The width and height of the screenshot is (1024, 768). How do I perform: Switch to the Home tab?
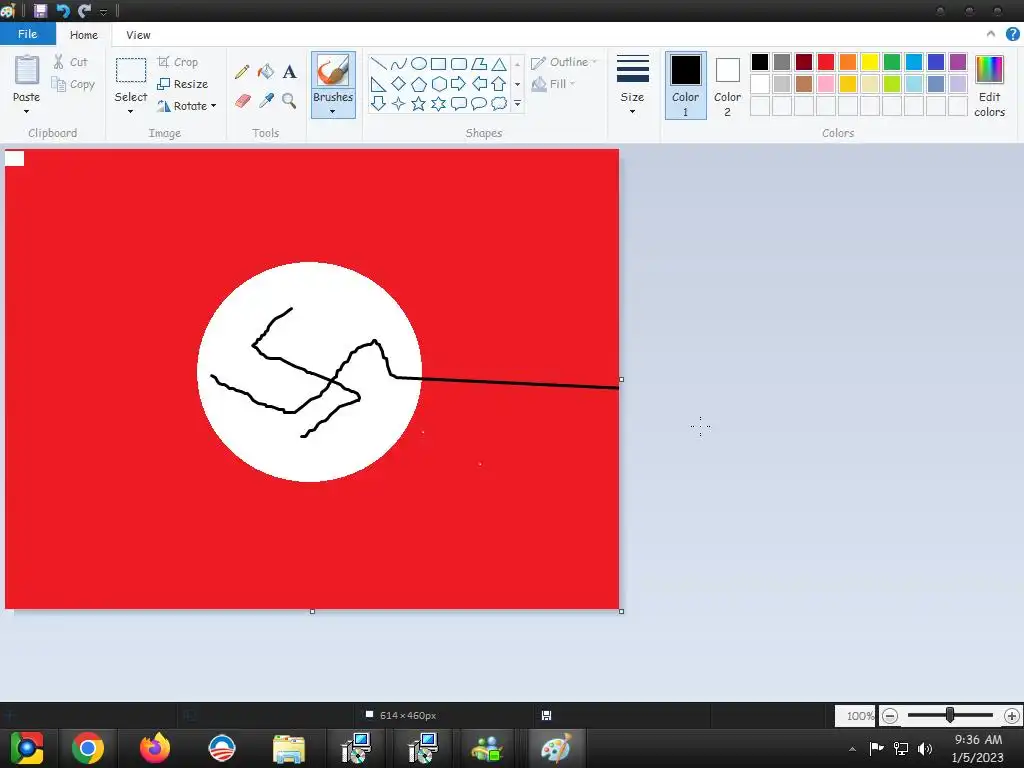tap(84, 35)
